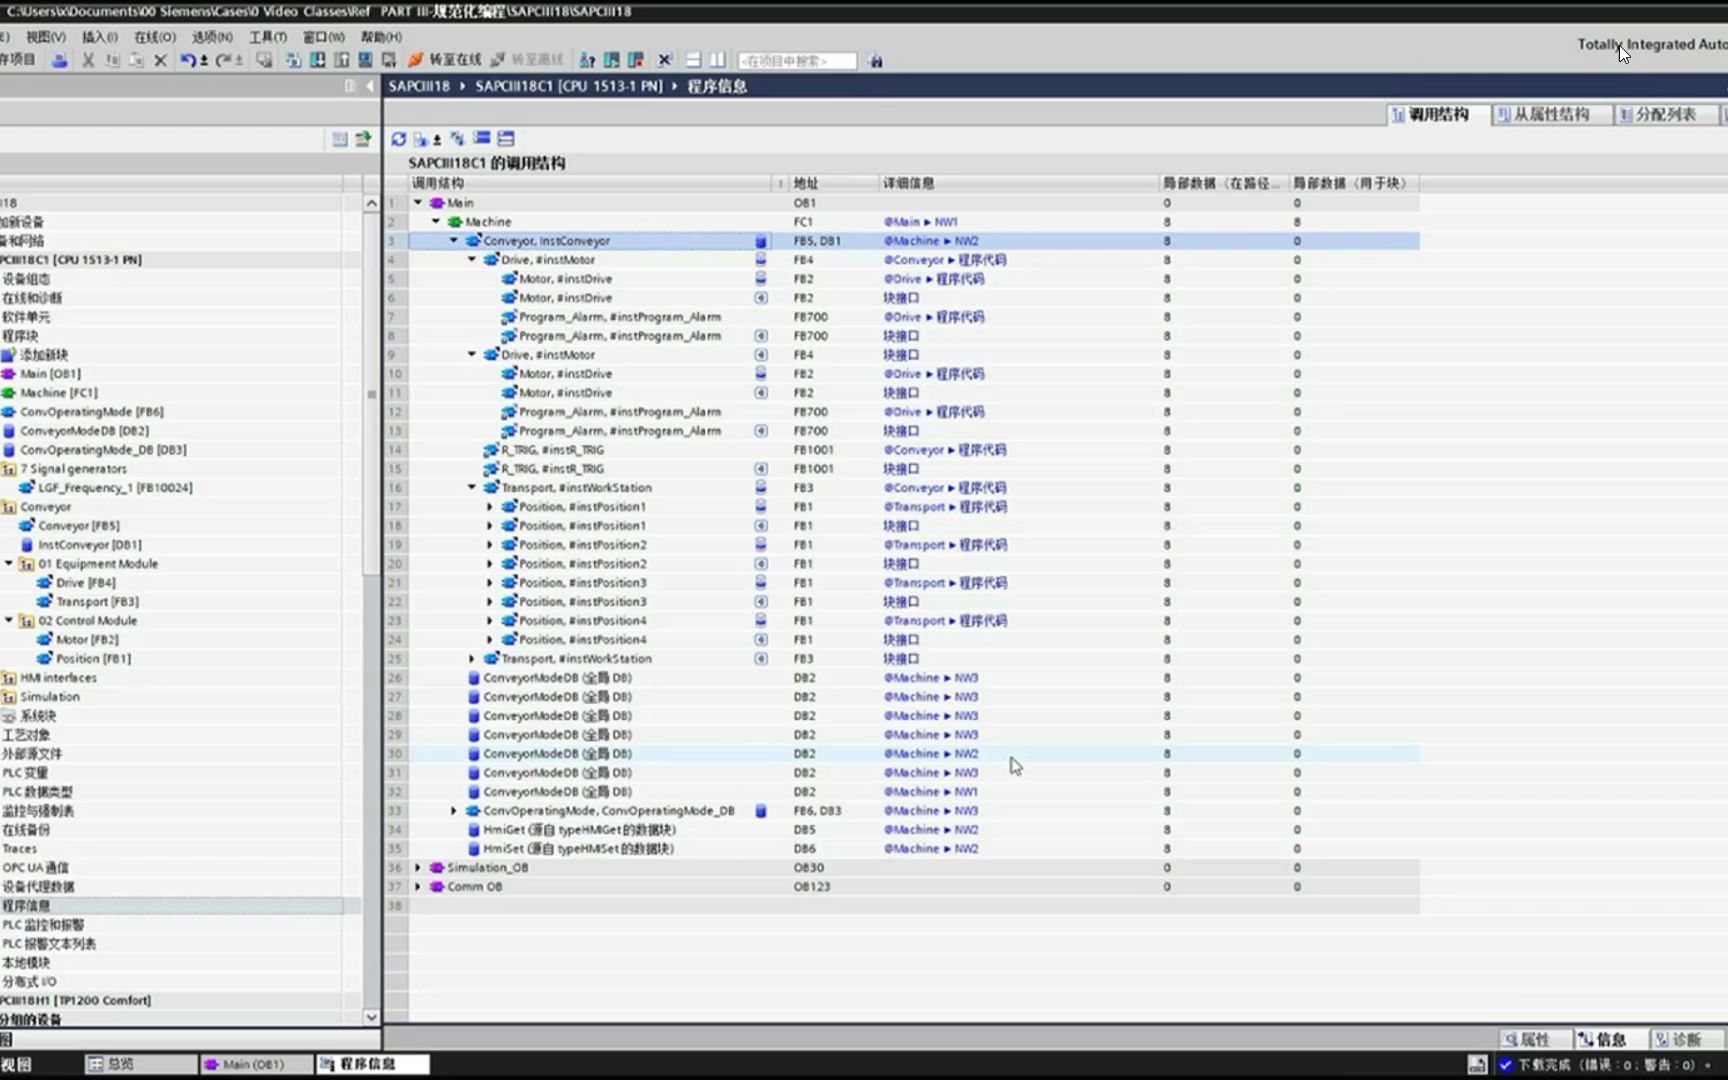Collapse the Transport, #instWorkStation node on row 16
The image size is (1728, 1080).
click(472, 487)
